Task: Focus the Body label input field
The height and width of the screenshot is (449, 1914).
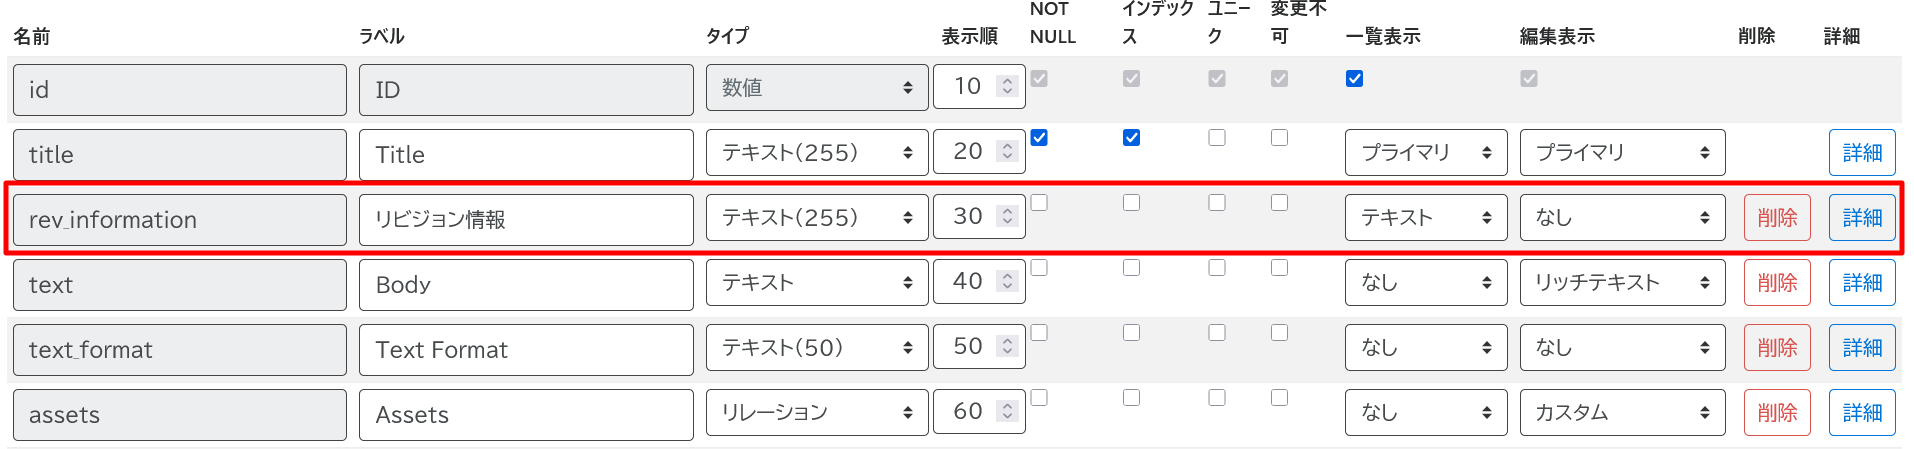Action: (525, 285)
